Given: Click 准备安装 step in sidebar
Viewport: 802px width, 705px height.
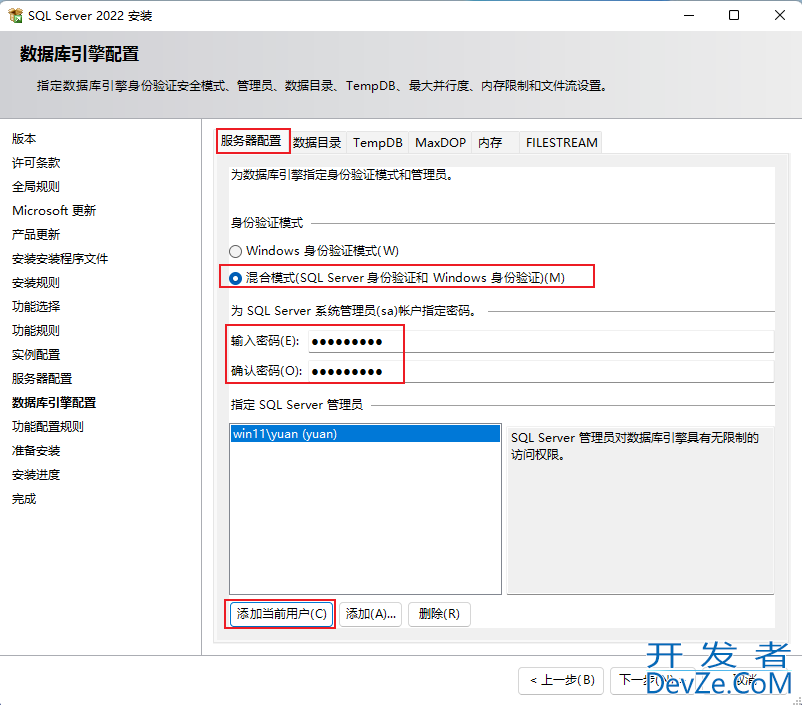Looking at the screenshot, I should (x=36, y=451).
